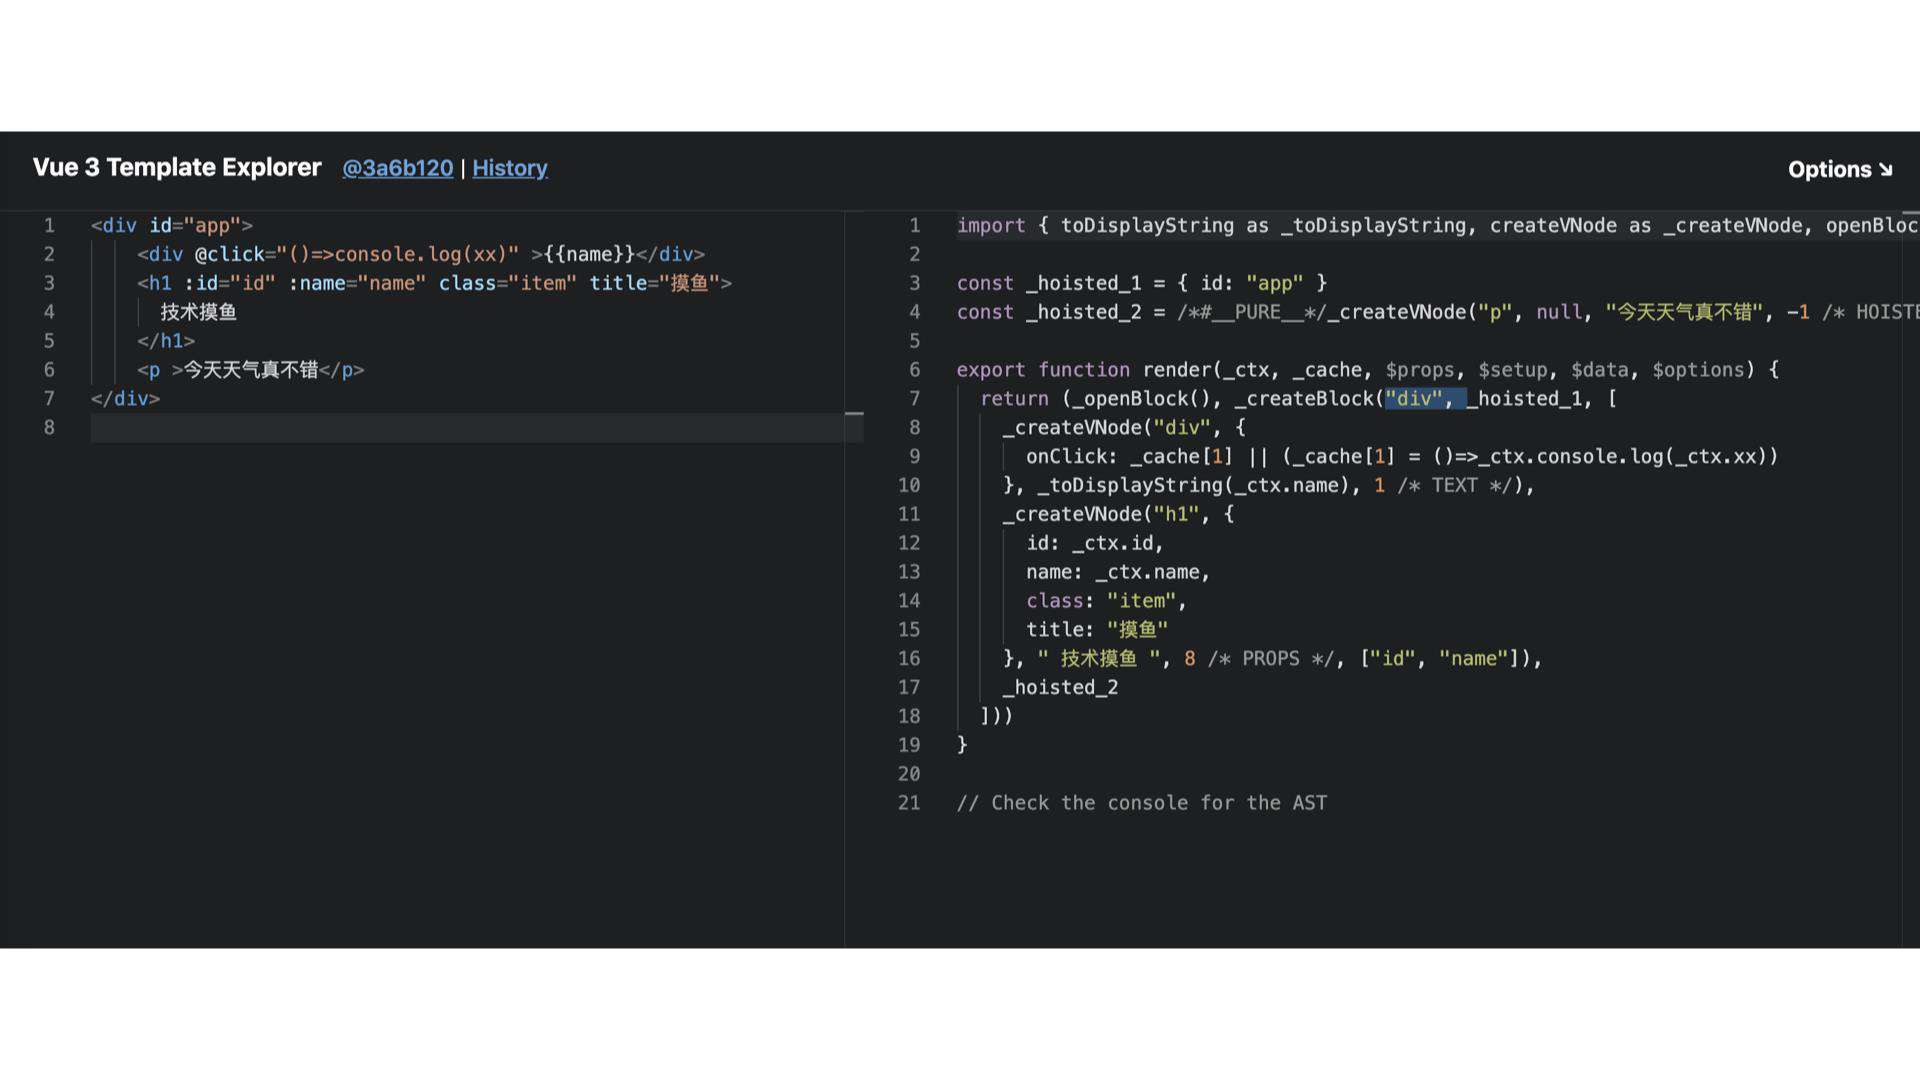Click line number 6 in output gutter

[x=914, y=370]
